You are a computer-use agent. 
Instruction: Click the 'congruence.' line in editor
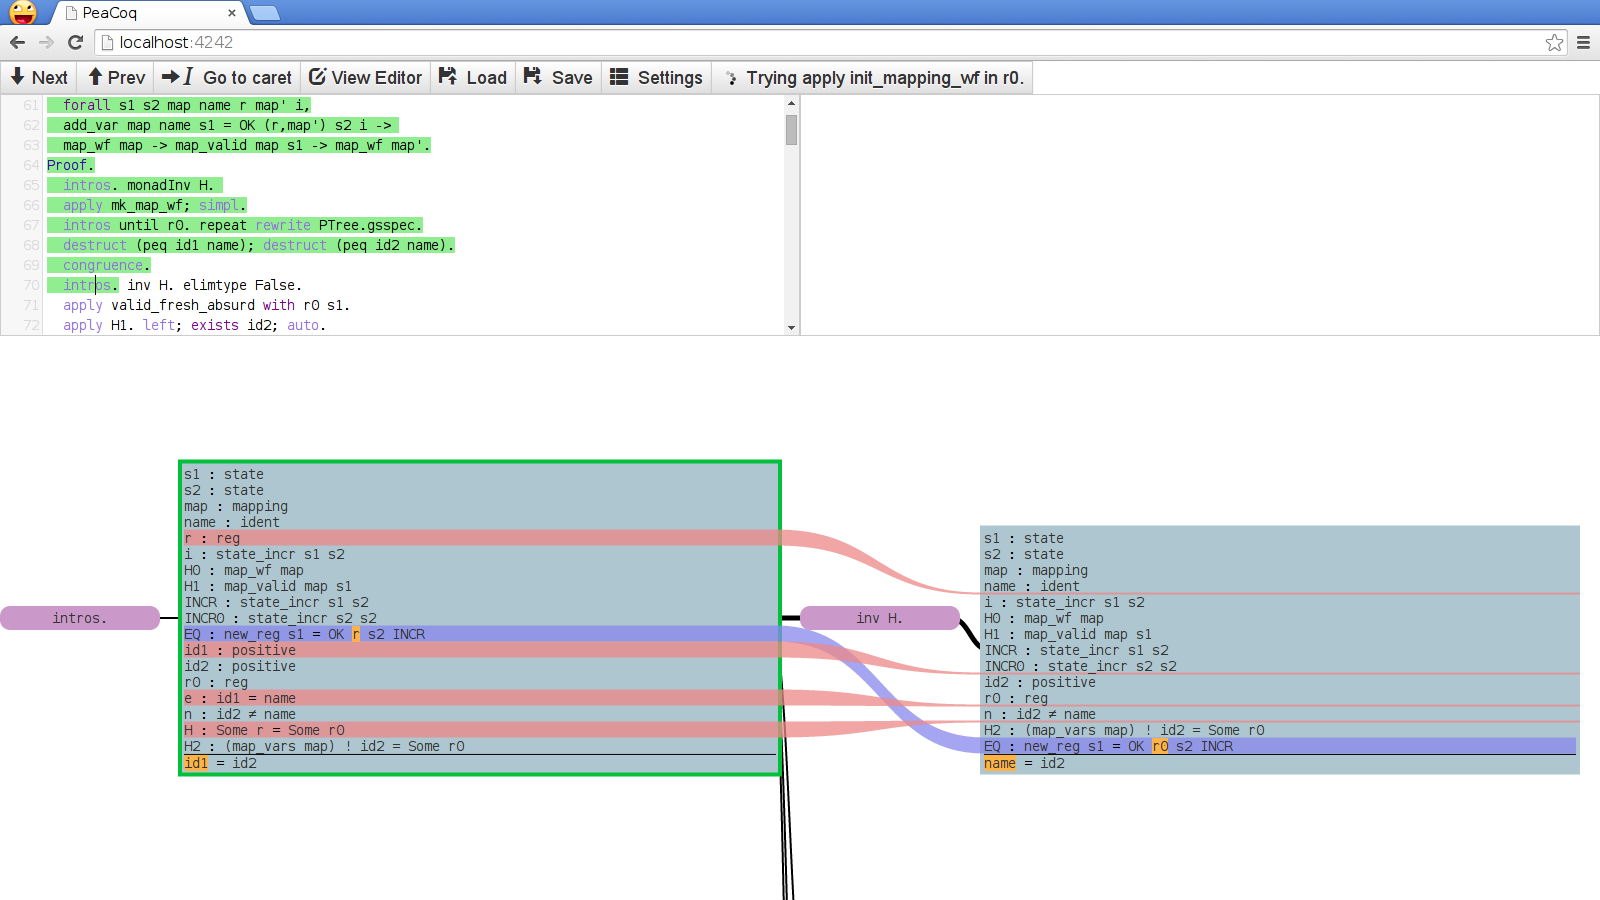[x=106, y=265]
